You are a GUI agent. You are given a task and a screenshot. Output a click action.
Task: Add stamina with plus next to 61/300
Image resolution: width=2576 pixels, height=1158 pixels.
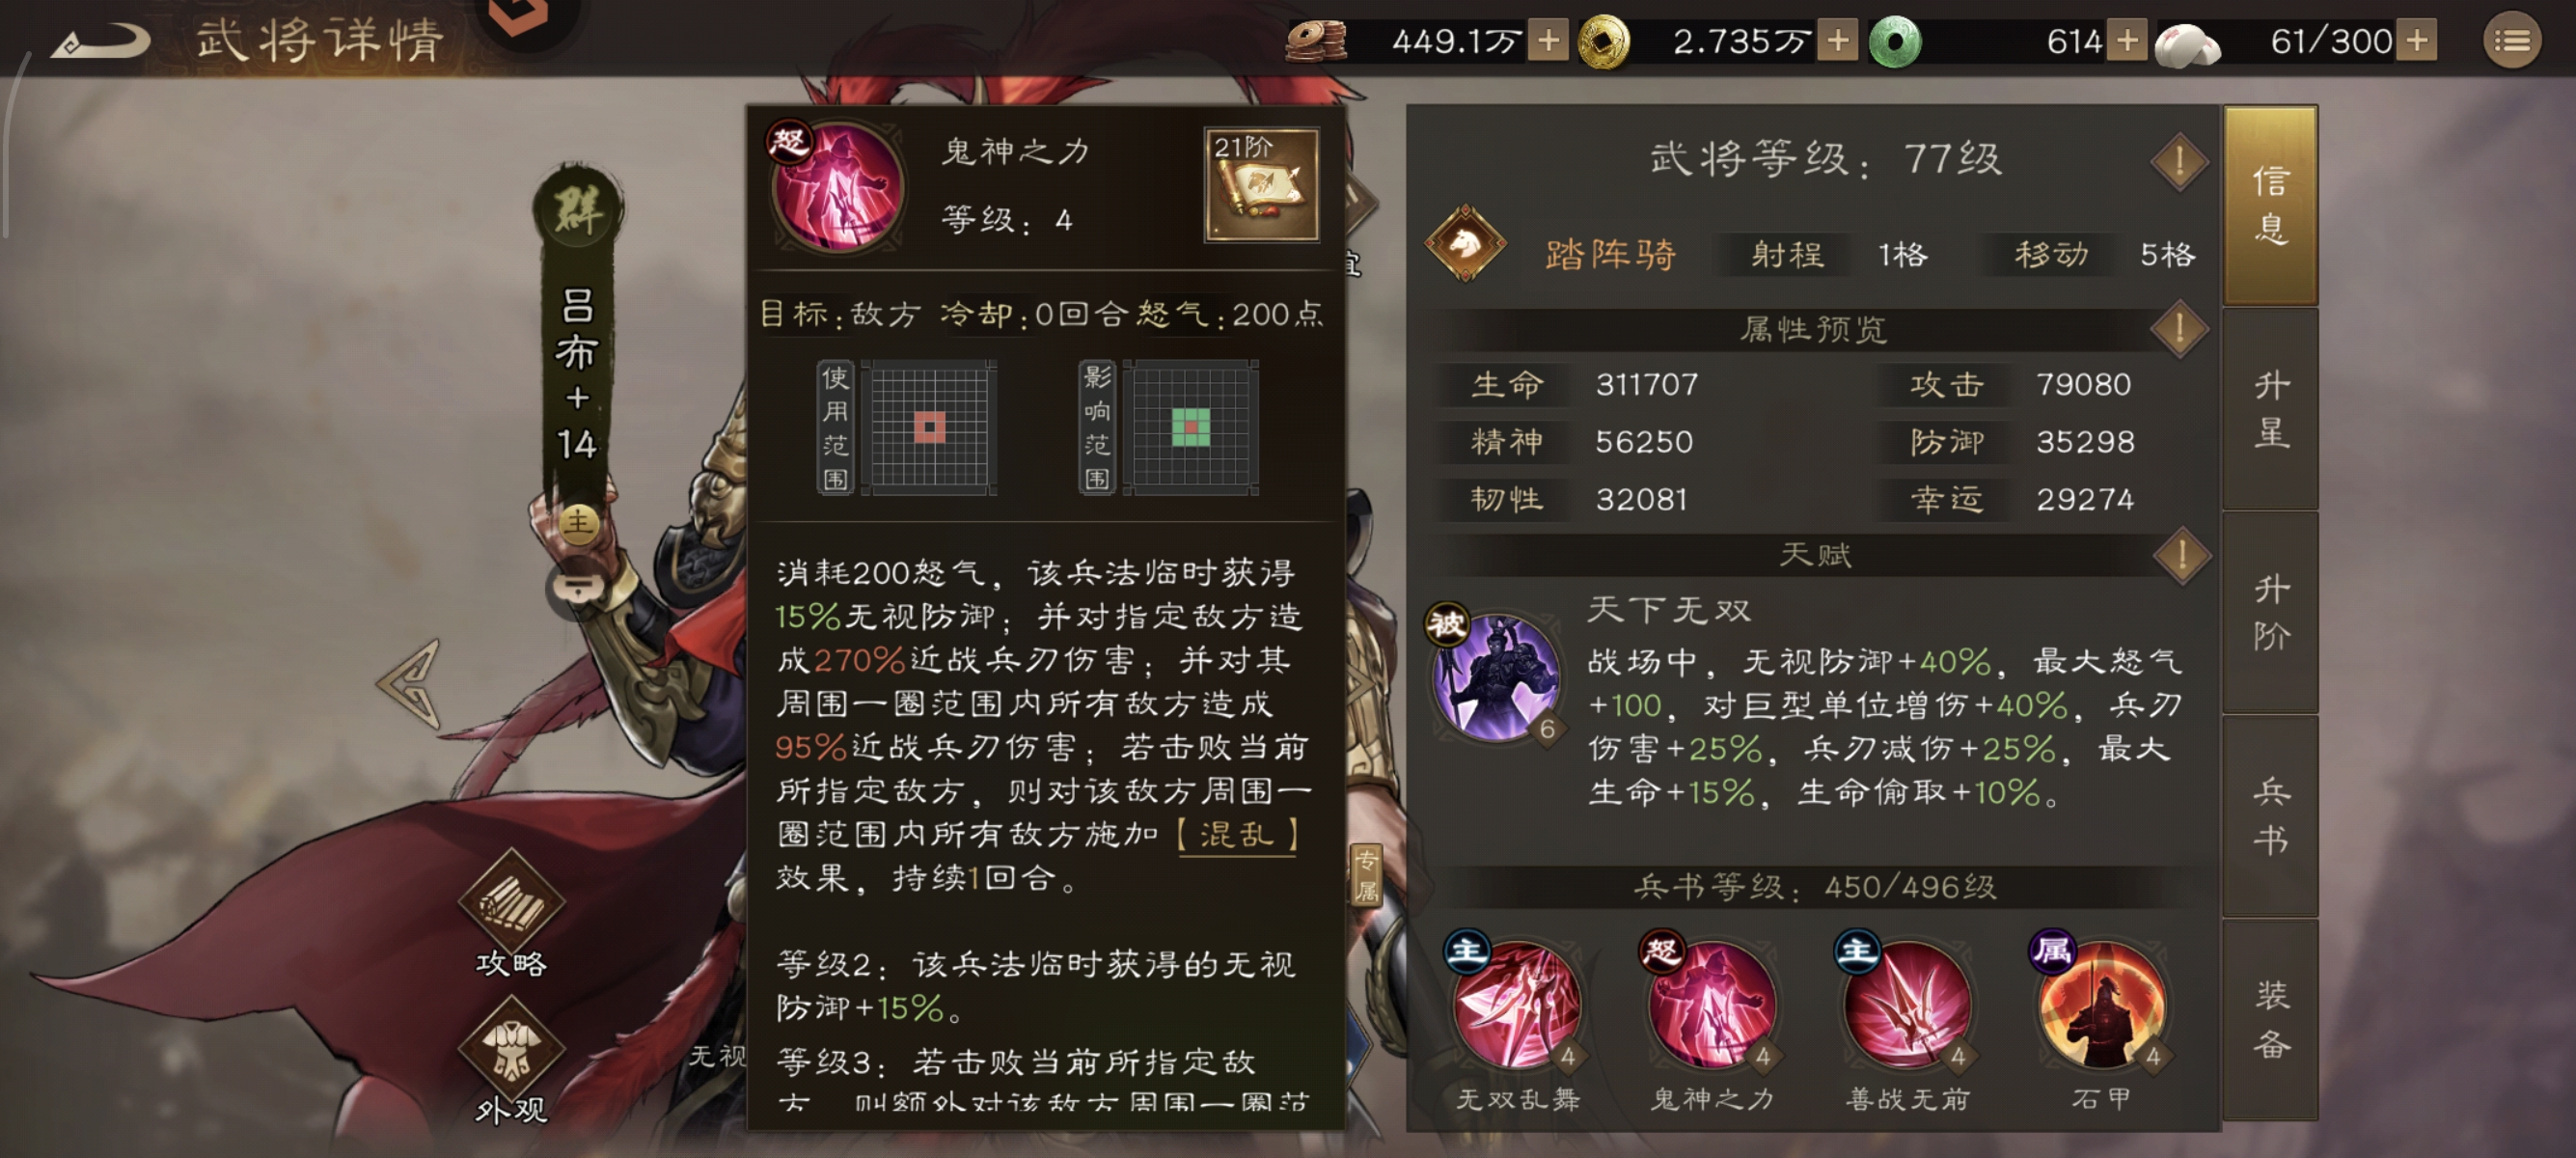pyautogui.click(x=2417, y=42)
